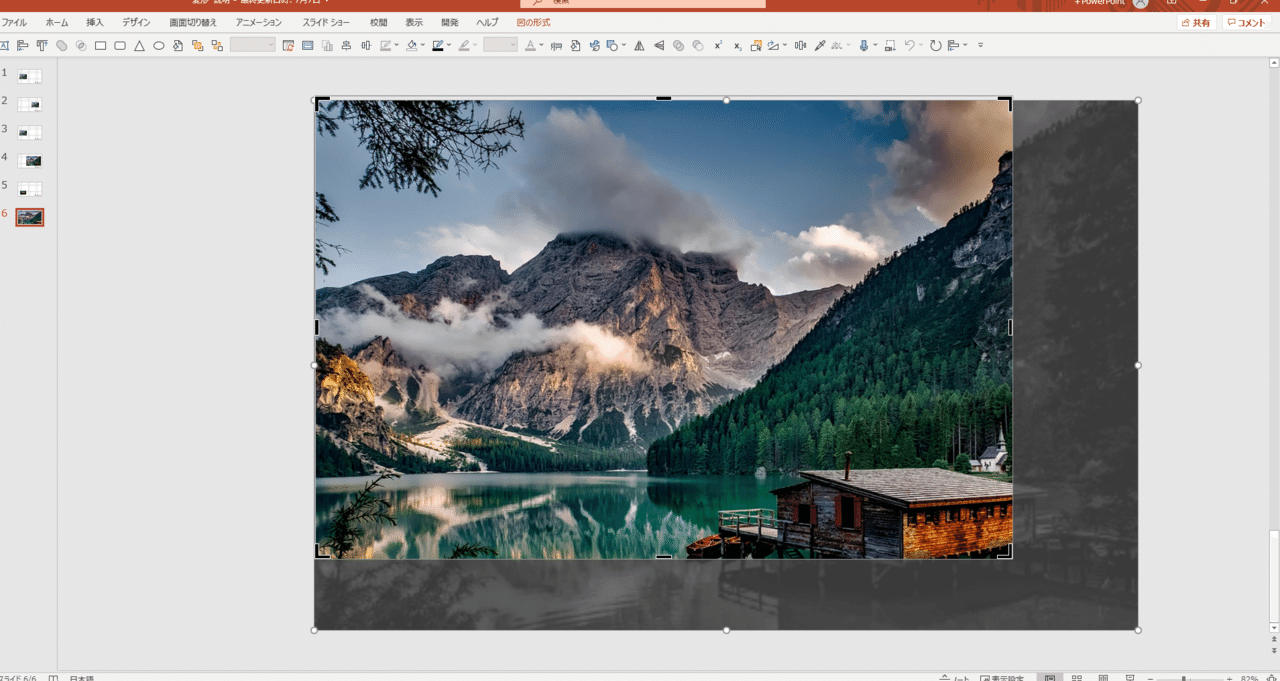Open the shape fill color dropdown arrow
1280x681 pixels.
tap(423, 45)
